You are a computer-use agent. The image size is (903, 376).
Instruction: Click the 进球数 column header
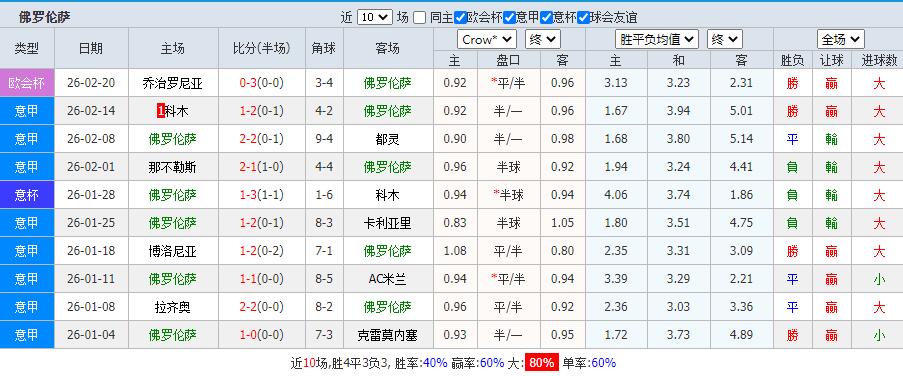pyautogui.click(x=879, y=60)
